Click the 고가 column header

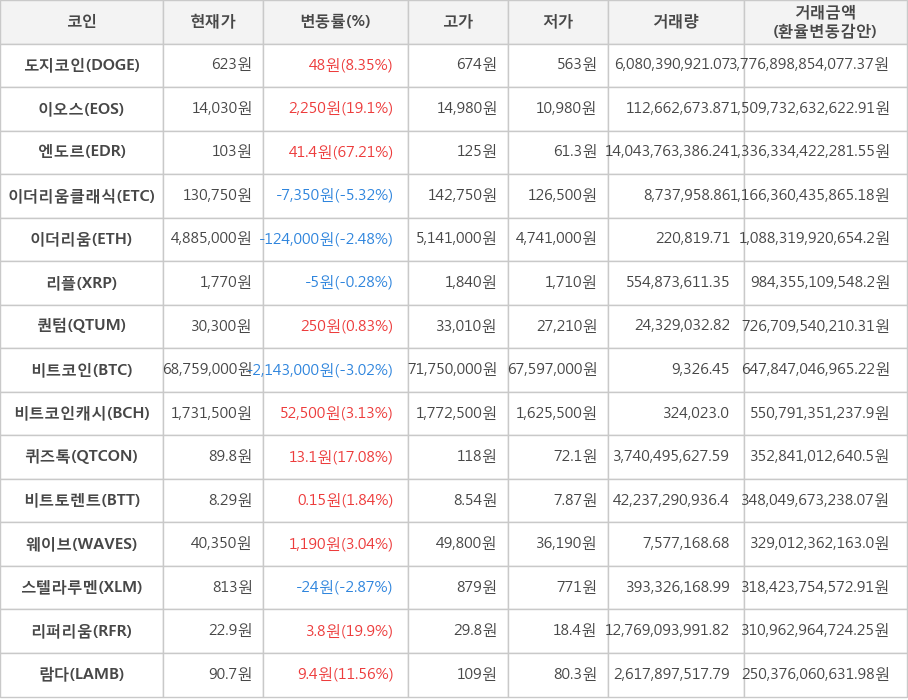coord(458,22)
